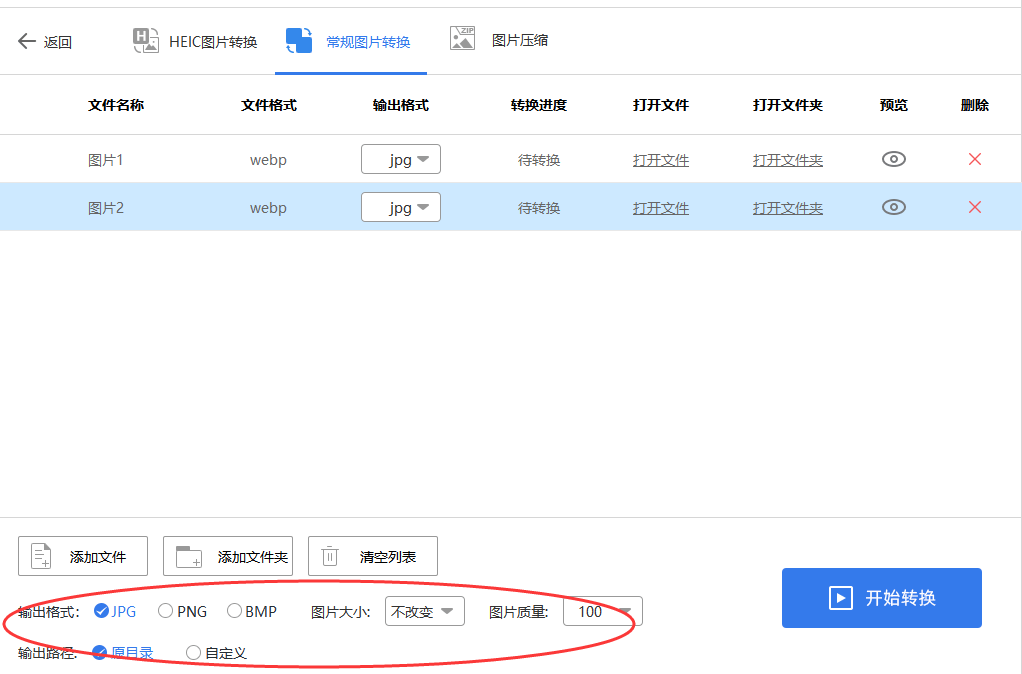
Task: Click the trash icon to clear the list
Action: pos(330,555)
